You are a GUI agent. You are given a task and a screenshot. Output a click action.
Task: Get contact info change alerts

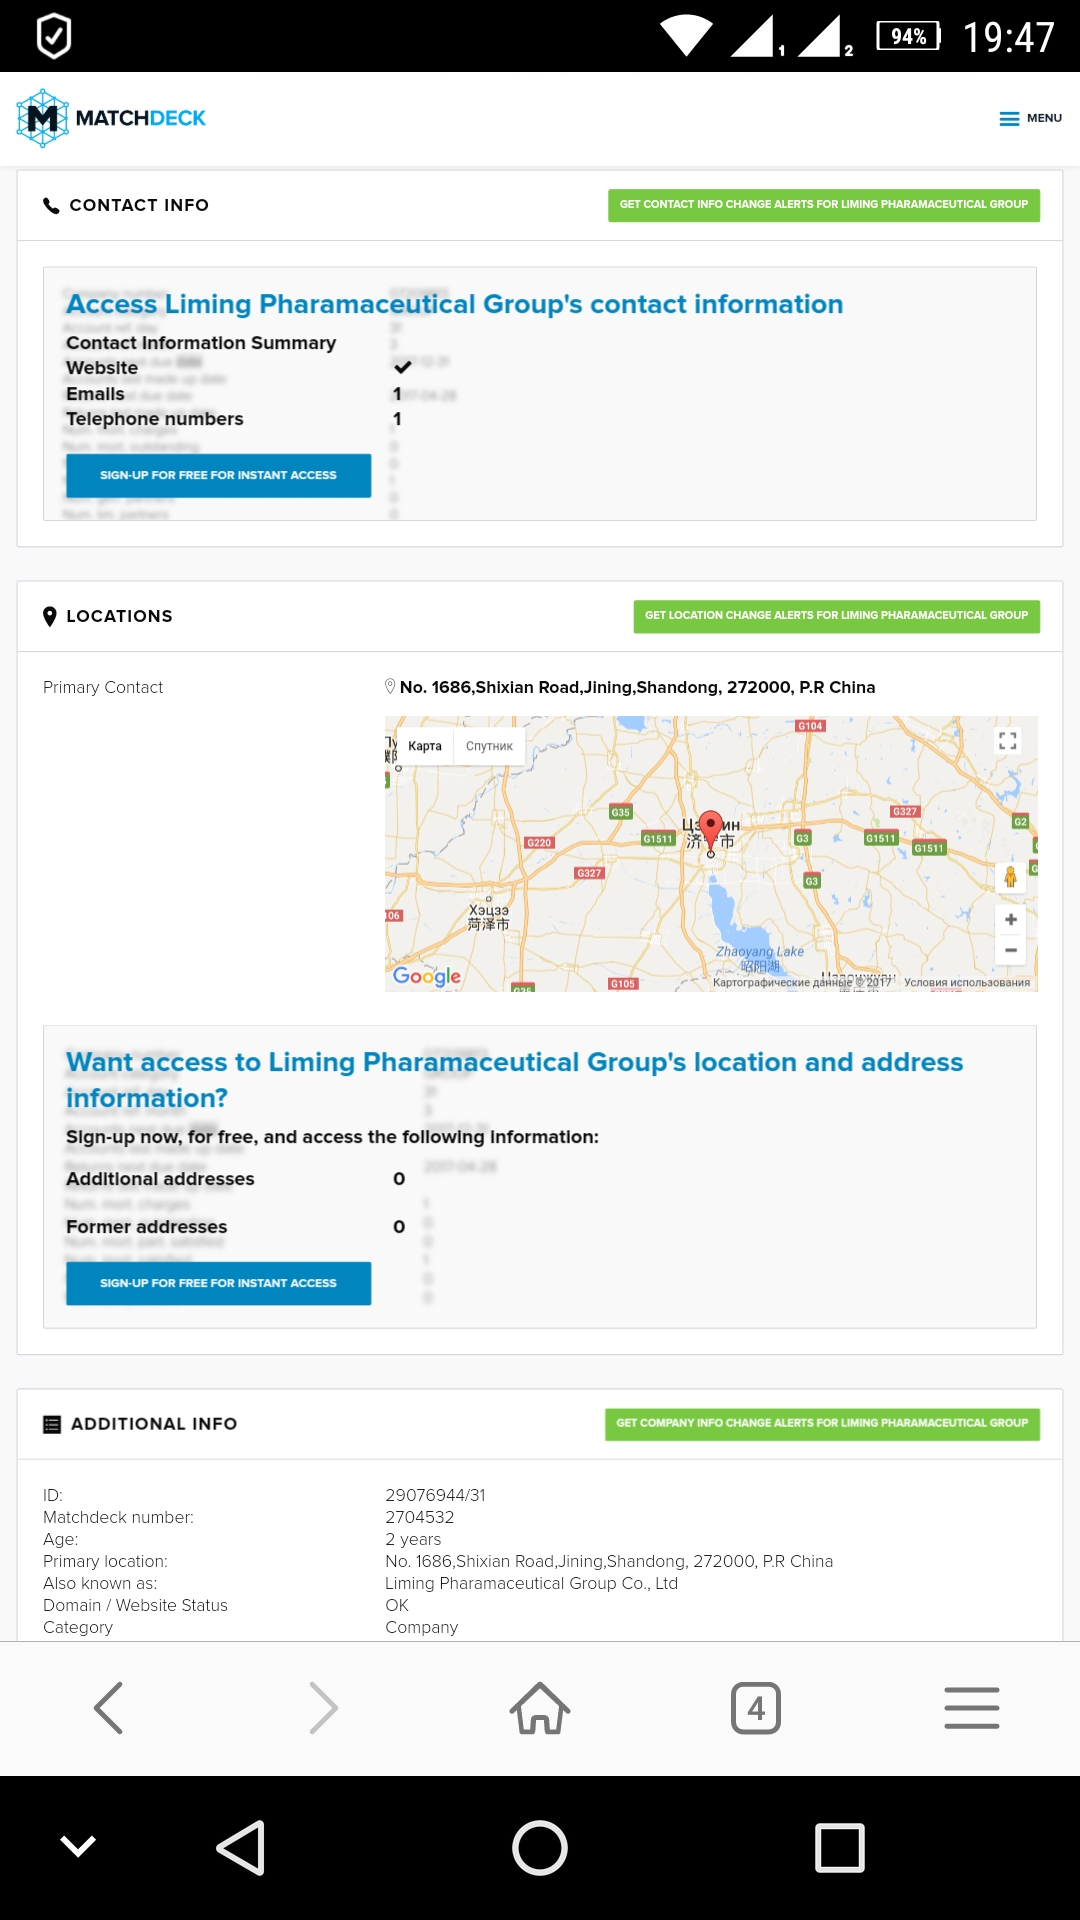tap(823, 205)
